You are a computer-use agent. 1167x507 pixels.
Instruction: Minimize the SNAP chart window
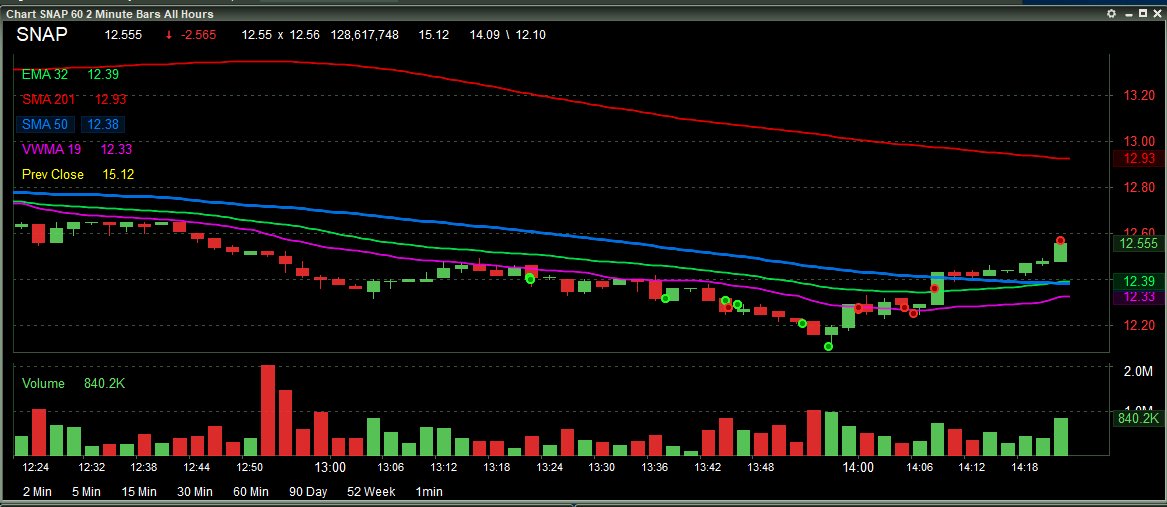(1128, 13)
